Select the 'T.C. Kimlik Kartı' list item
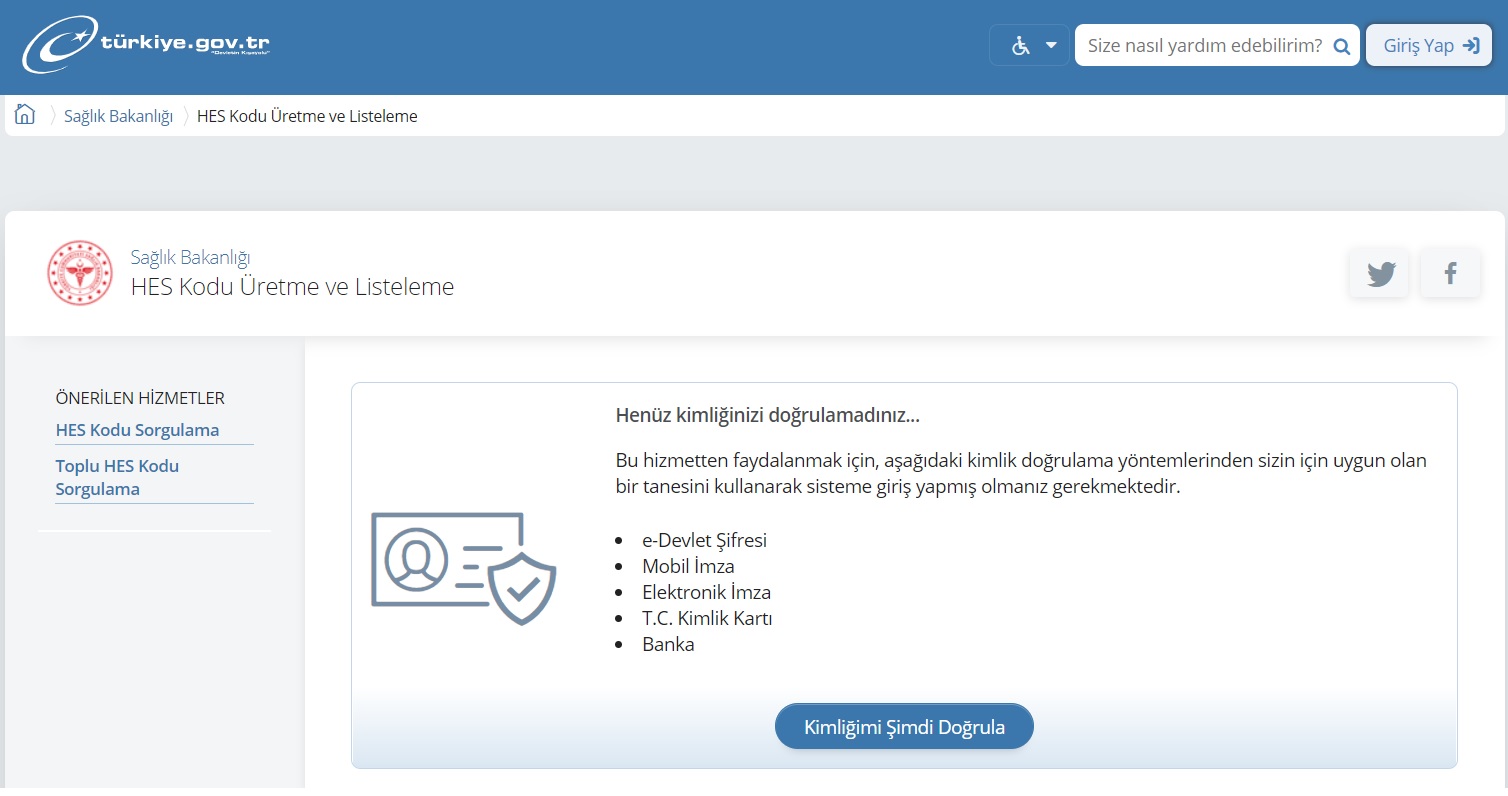The height and width of the screenshot is (796, 1508). point(707,618)
